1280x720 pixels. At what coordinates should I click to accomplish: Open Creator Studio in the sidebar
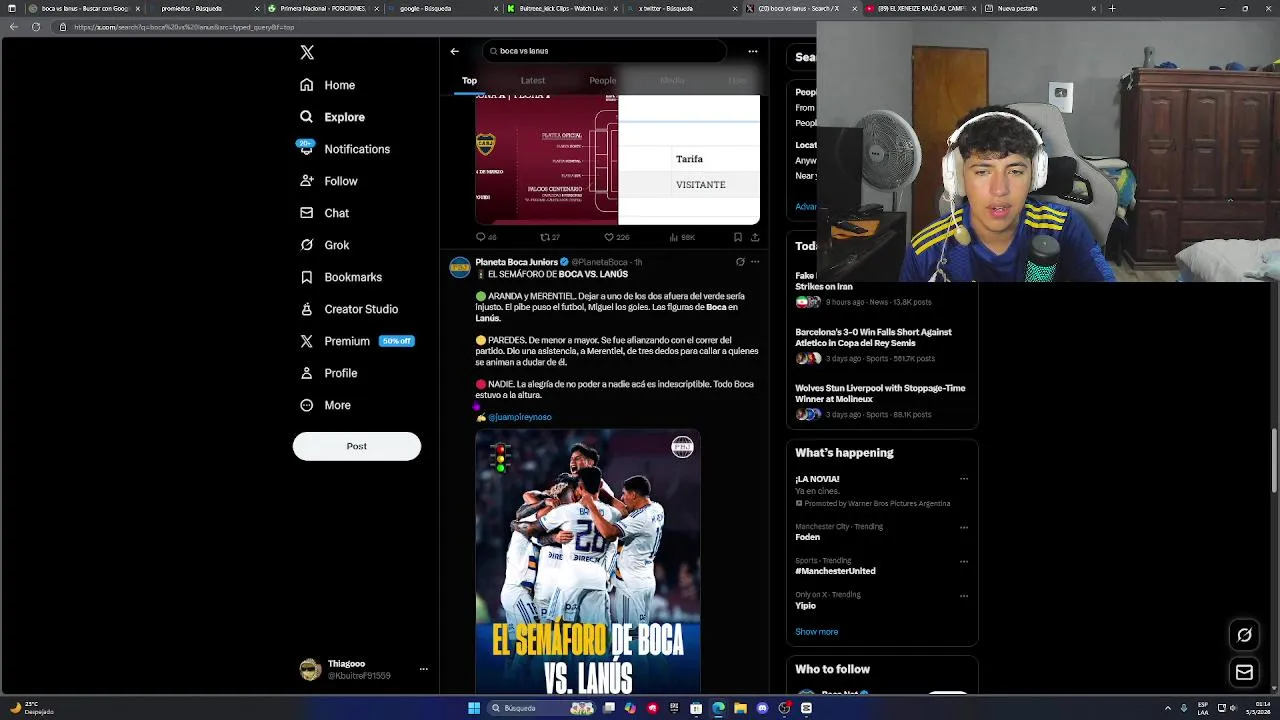pos(349,309)
